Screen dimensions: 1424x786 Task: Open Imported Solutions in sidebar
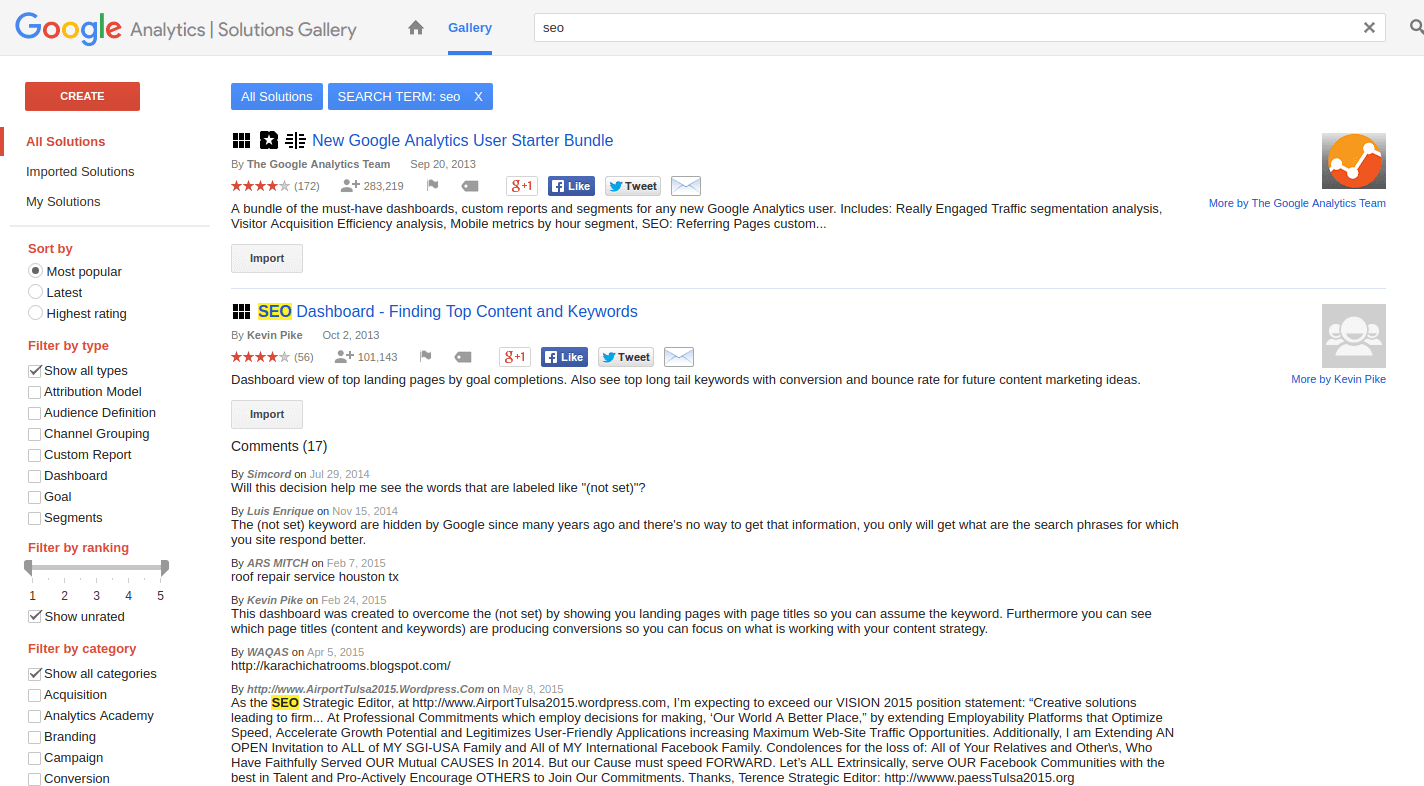click(x=80, y=171)
